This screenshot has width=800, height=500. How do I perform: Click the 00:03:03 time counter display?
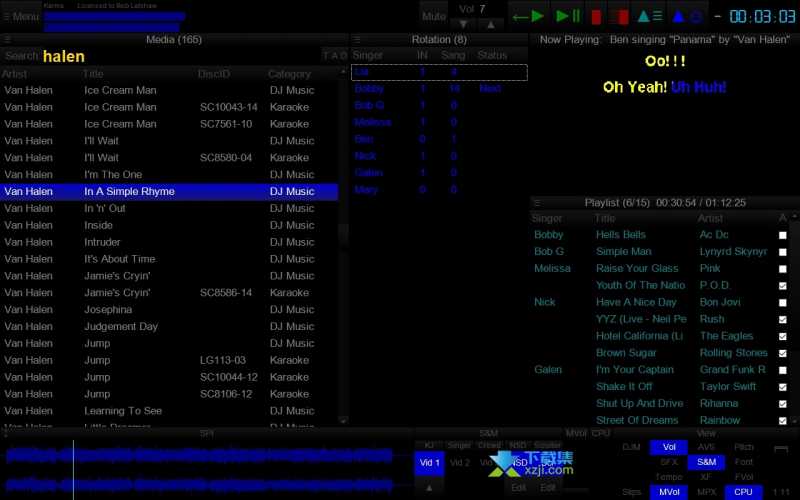click(x=762, y=16)
